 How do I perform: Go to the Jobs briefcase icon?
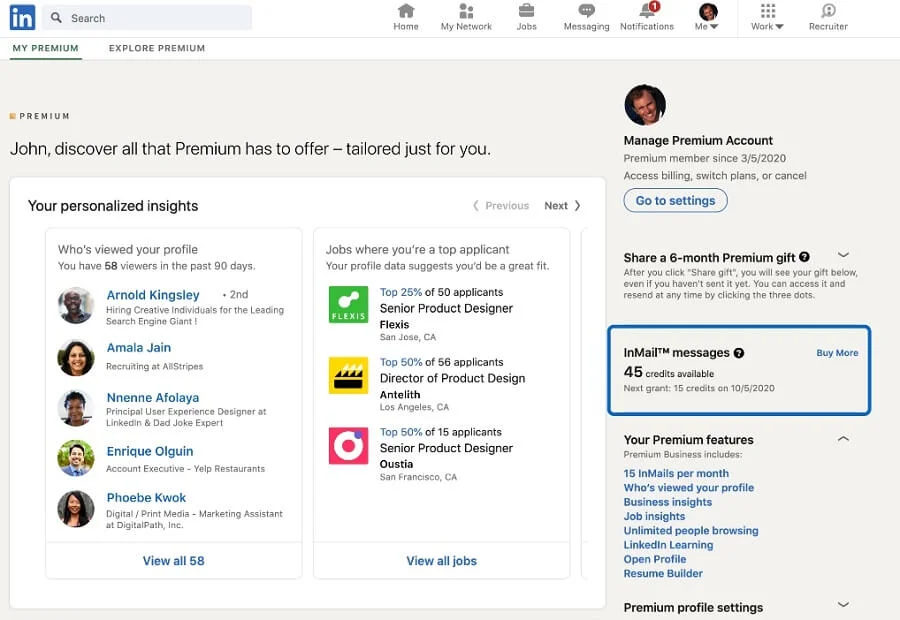pos(526,12)
